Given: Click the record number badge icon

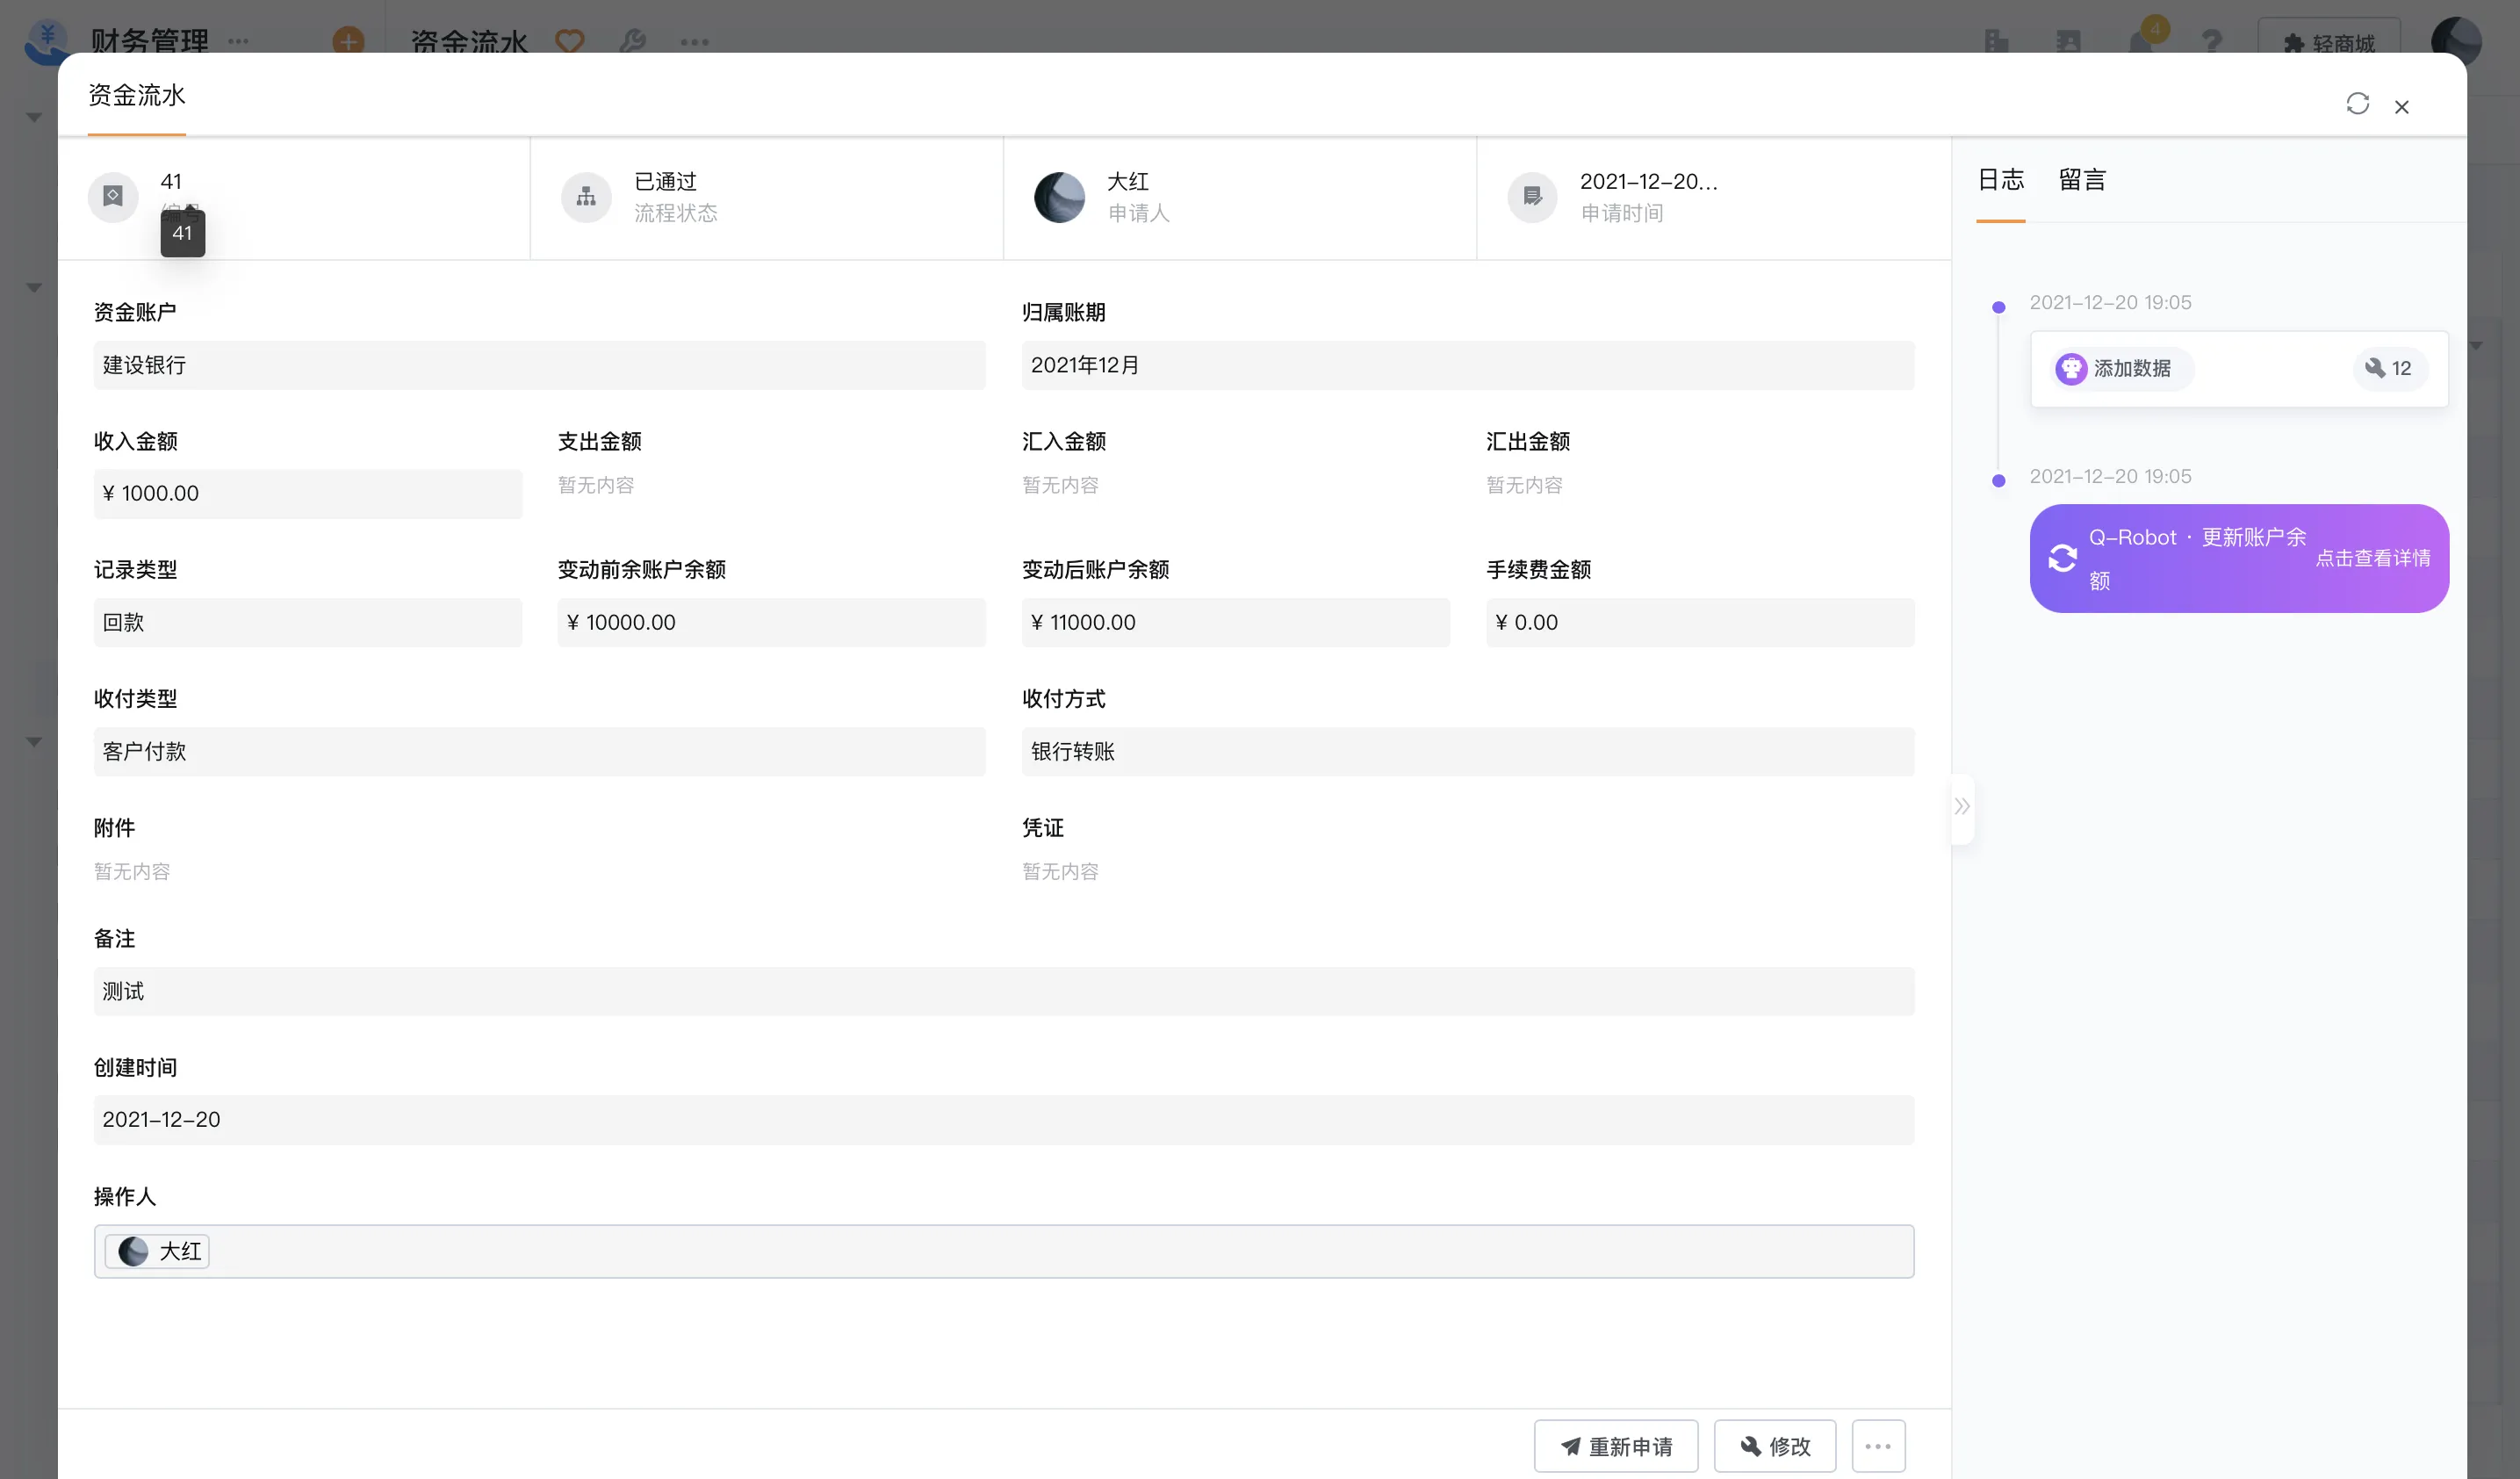Looking at the screenshot, I should 113,196.
